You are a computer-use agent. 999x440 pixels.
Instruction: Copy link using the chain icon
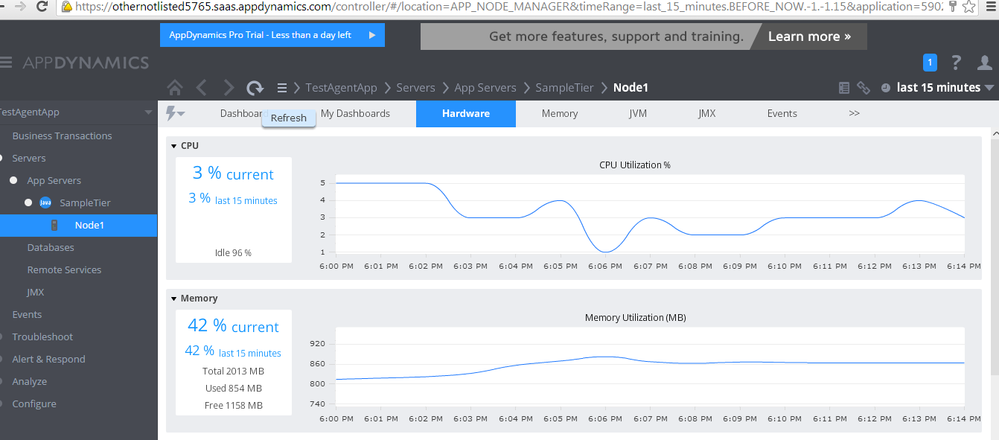point(863,88)
